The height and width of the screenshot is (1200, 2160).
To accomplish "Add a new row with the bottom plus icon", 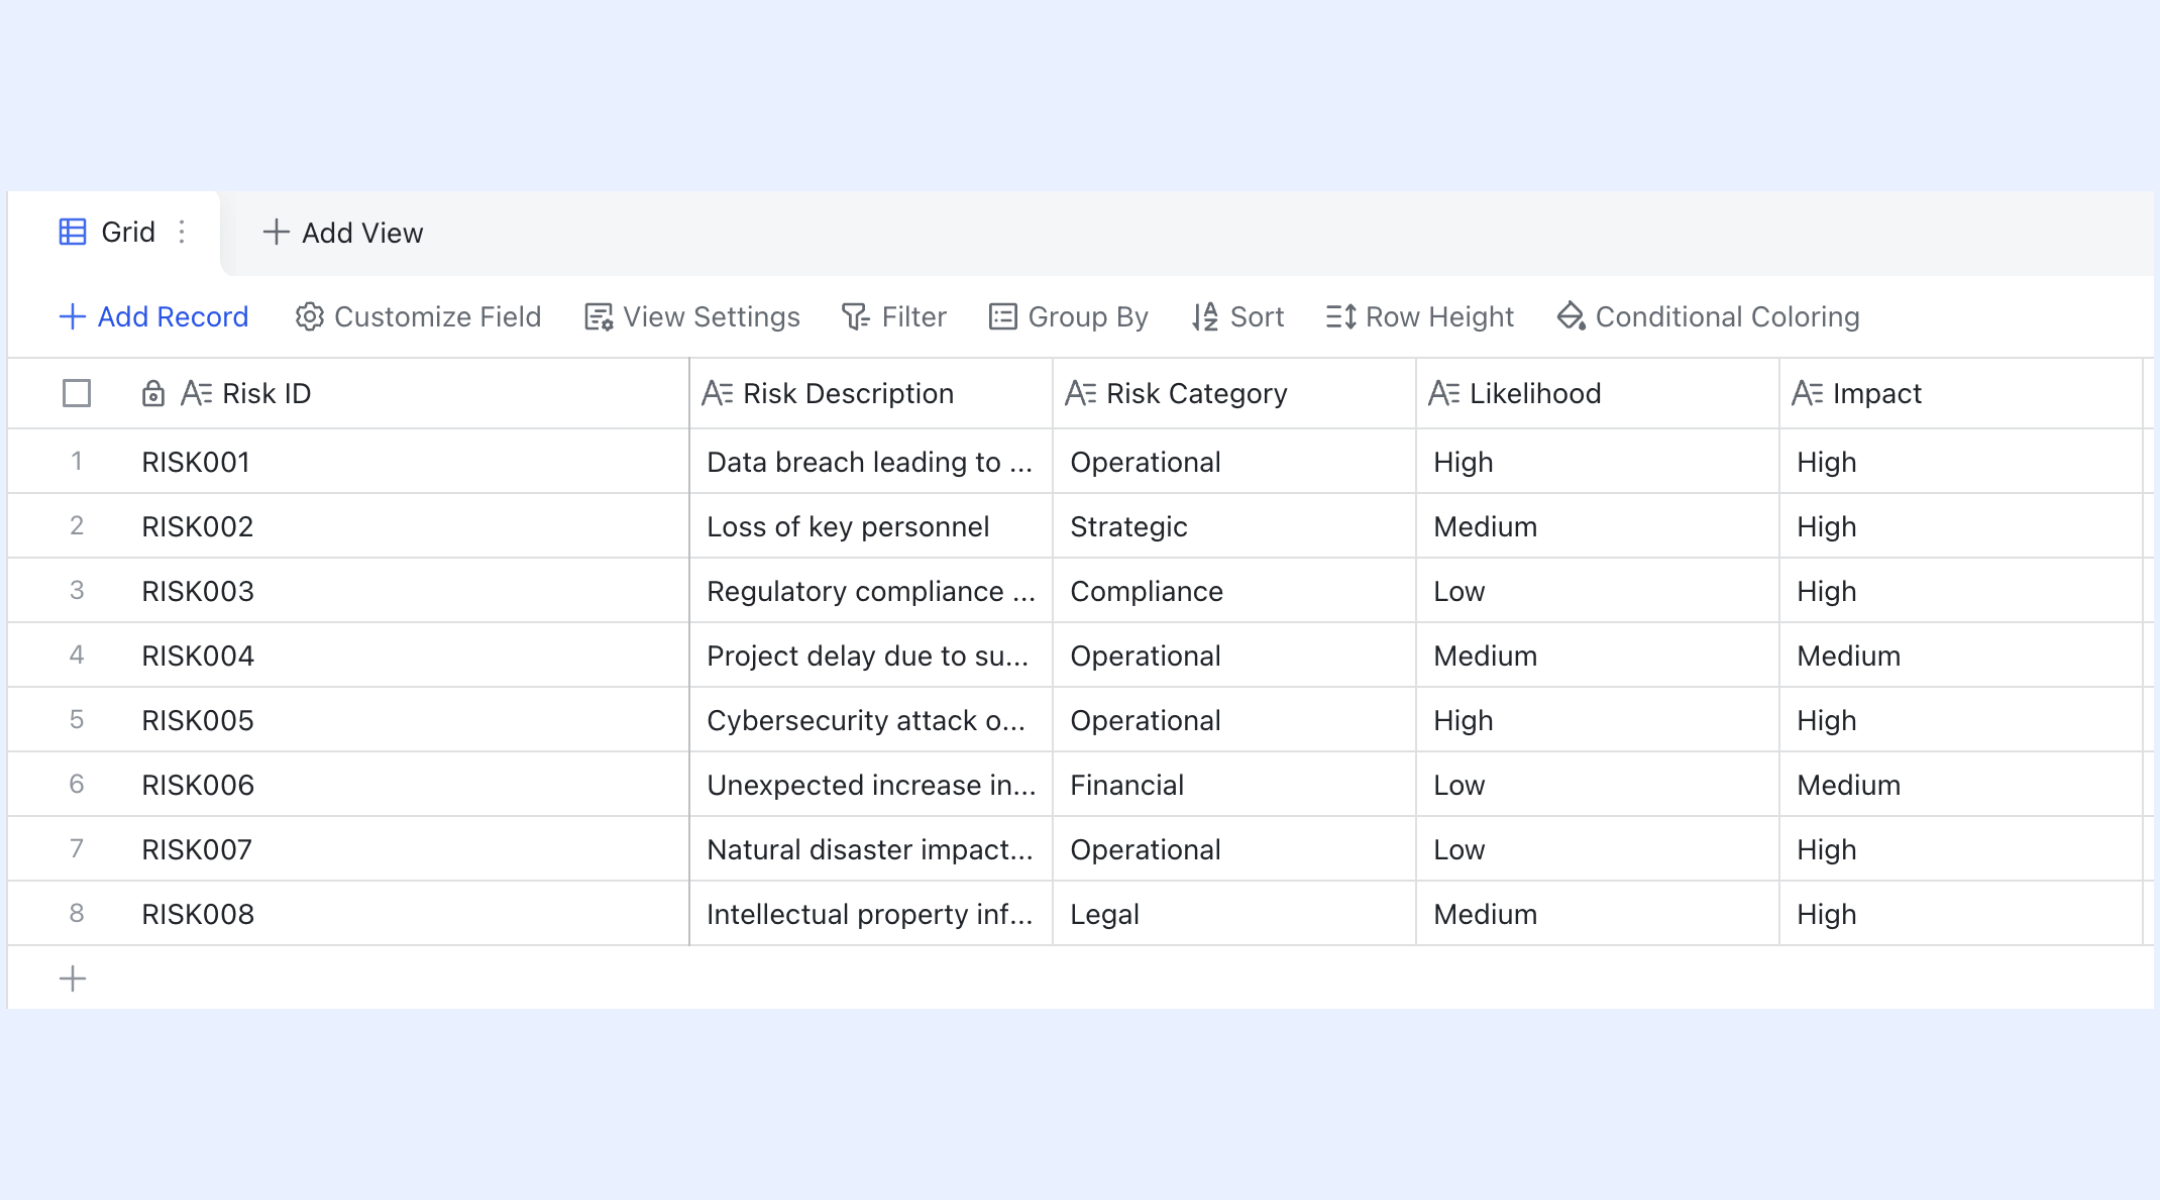I will [73, 978].
